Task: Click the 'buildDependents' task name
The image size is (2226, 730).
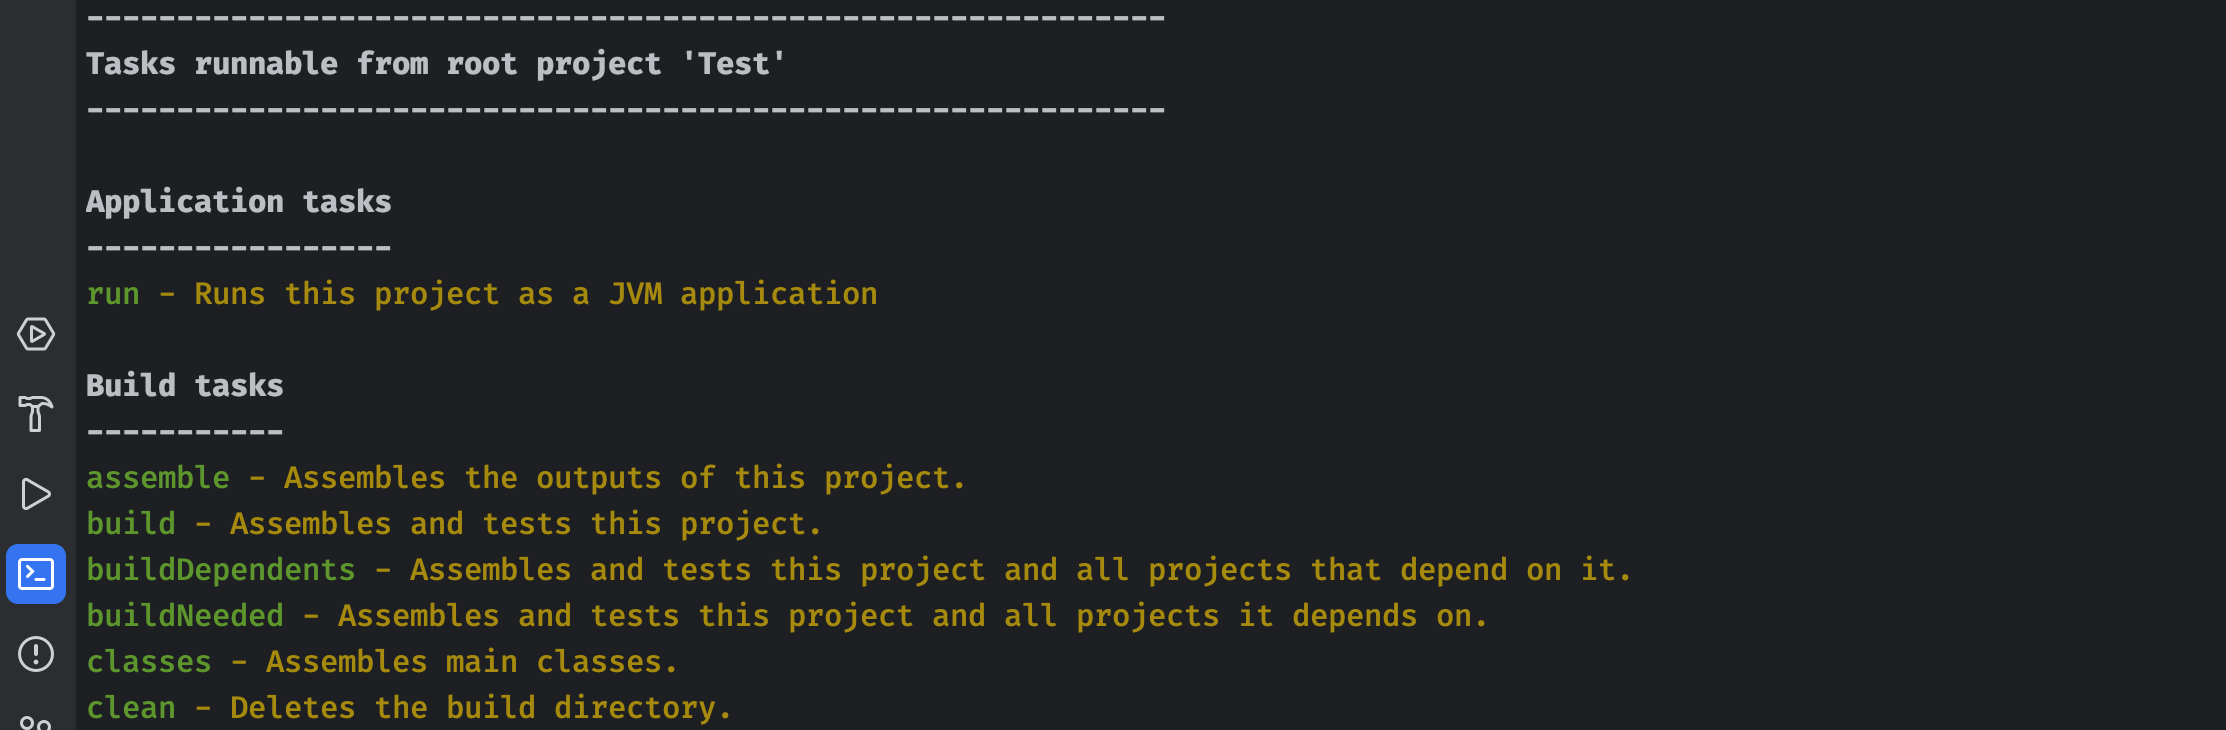Action: pos(221,570)
